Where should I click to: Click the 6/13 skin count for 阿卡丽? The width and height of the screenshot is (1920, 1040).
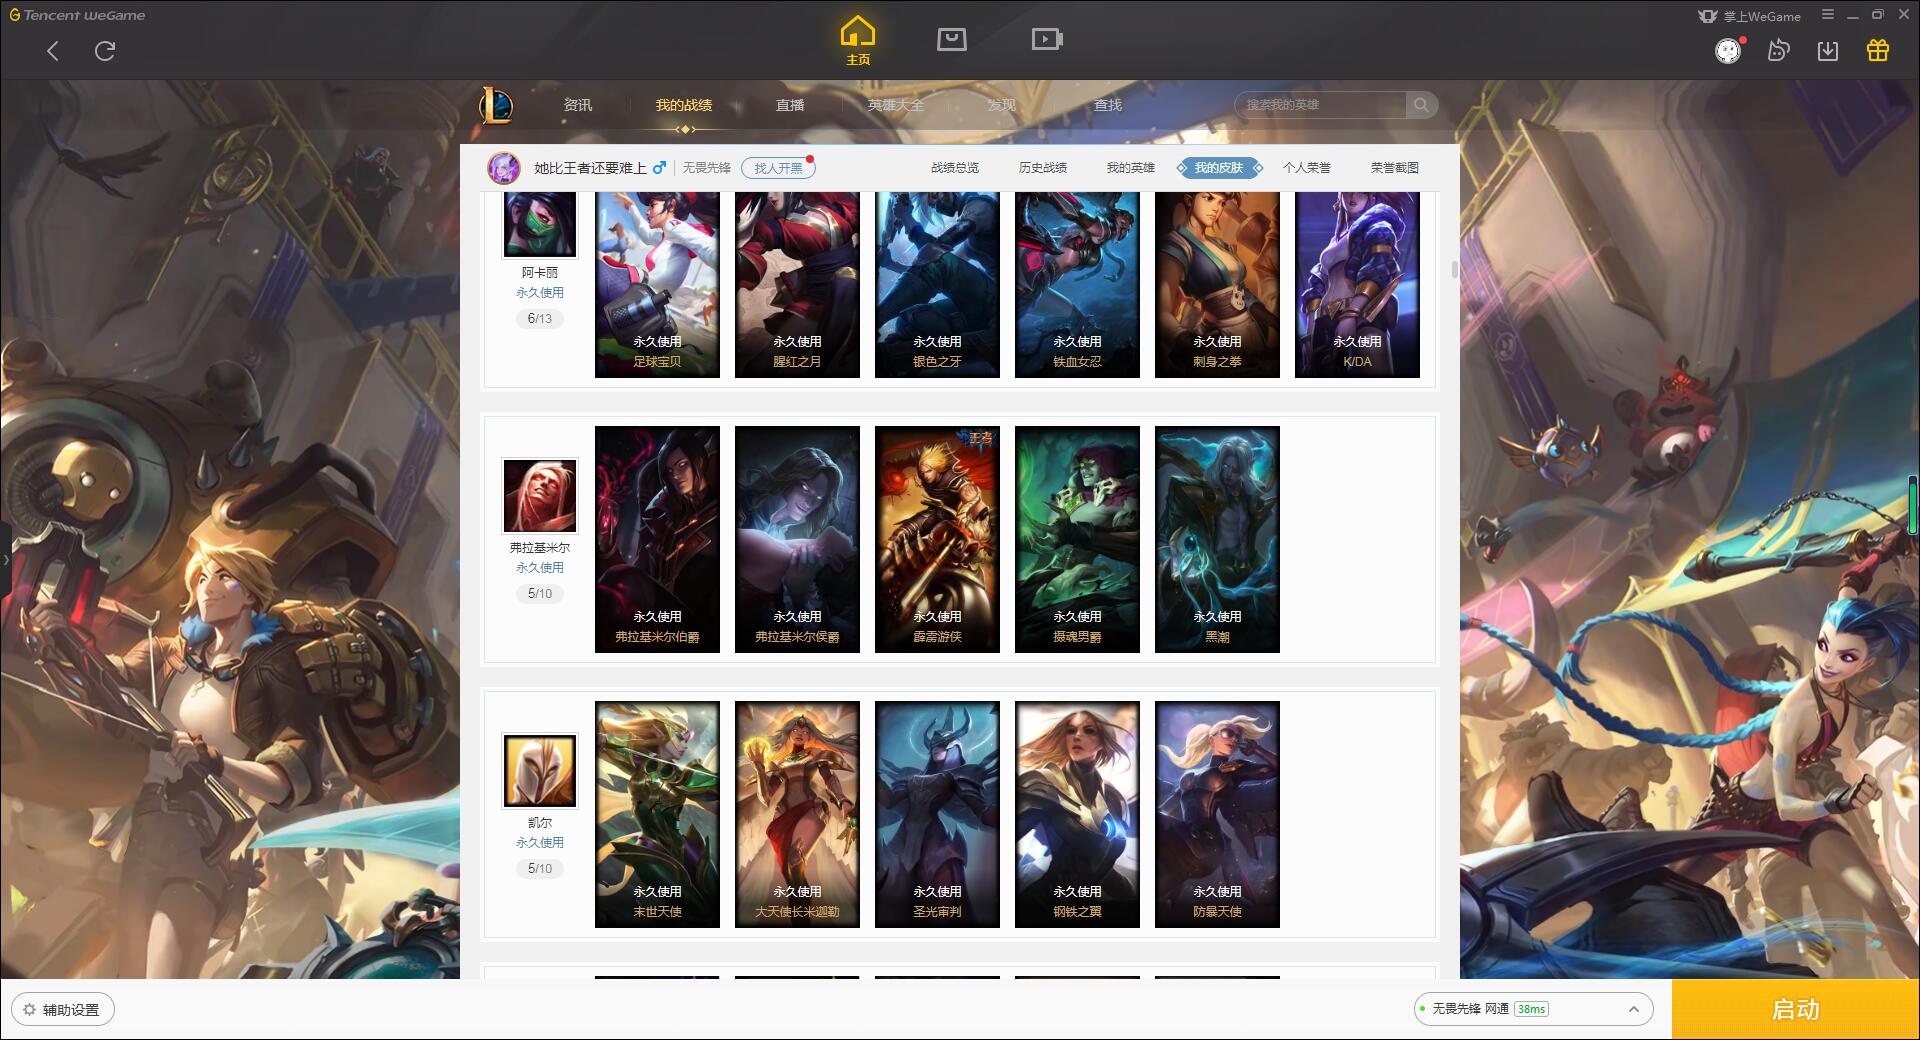[x=539, y=319]
